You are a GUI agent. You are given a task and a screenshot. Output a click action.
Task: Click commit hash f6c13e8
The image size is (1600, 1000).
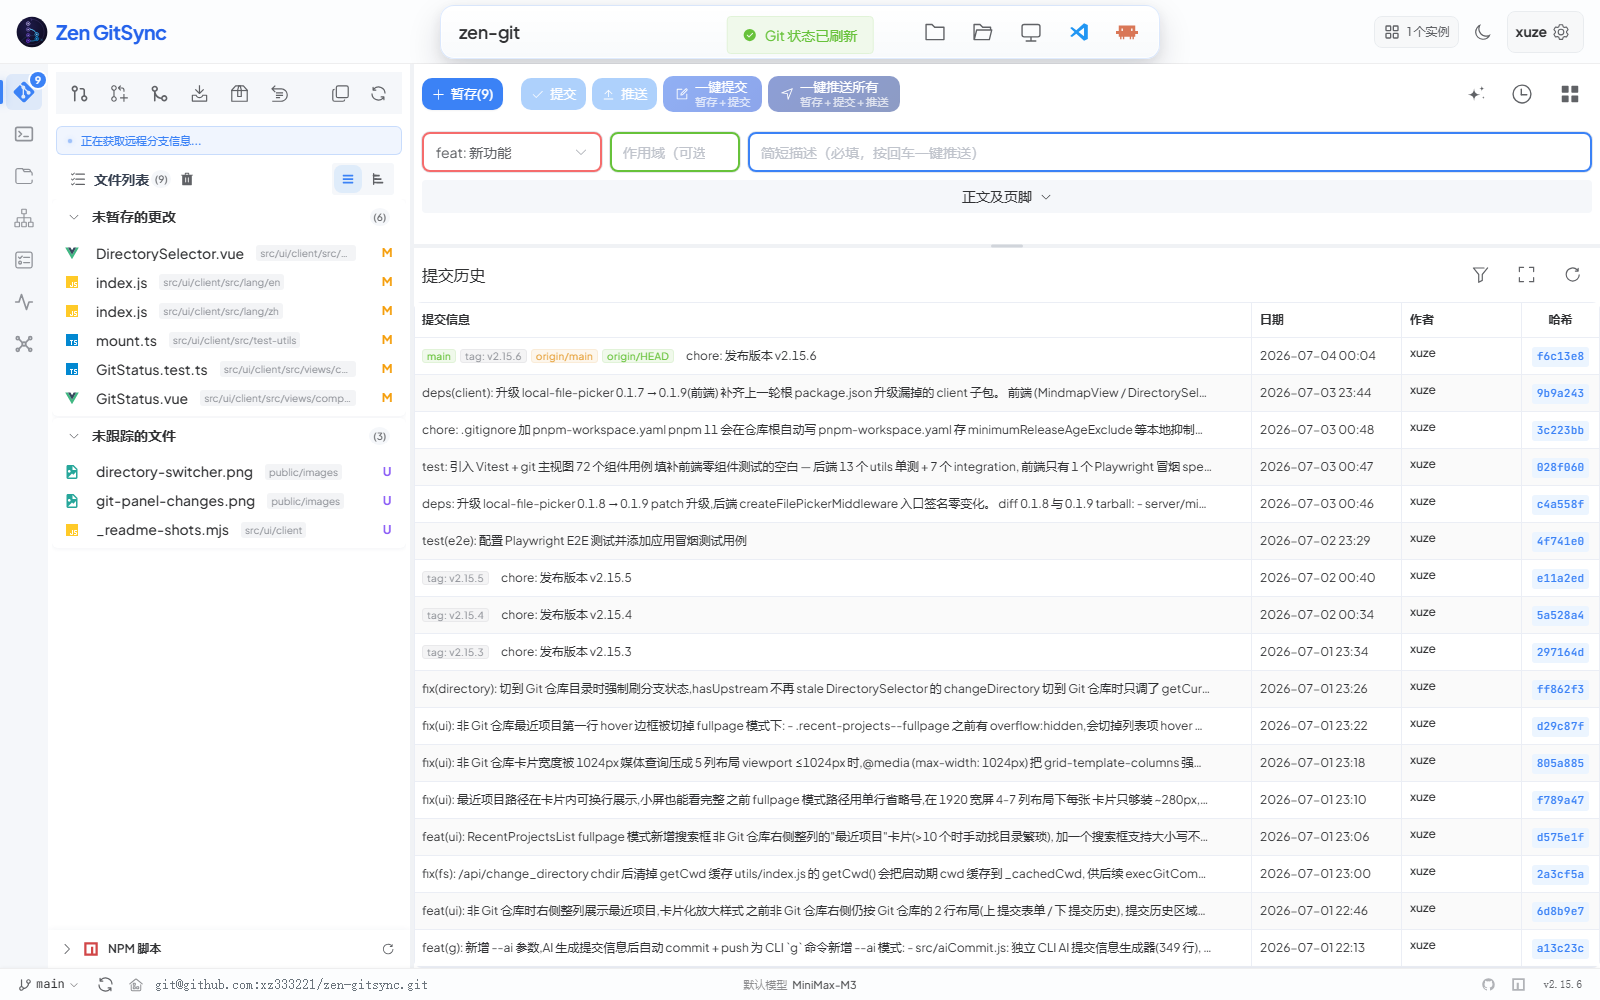(1560, 356)
